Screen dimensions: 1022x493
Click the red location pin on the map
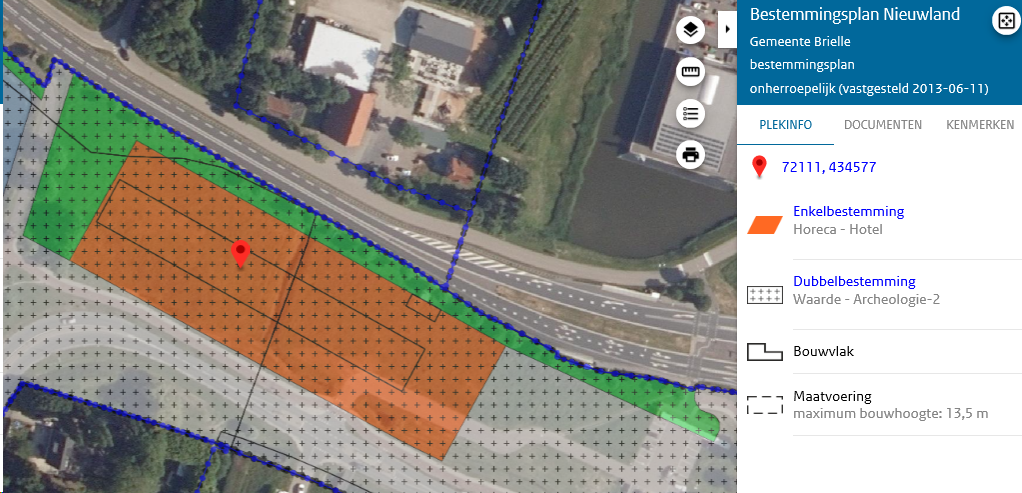point(241,254)
